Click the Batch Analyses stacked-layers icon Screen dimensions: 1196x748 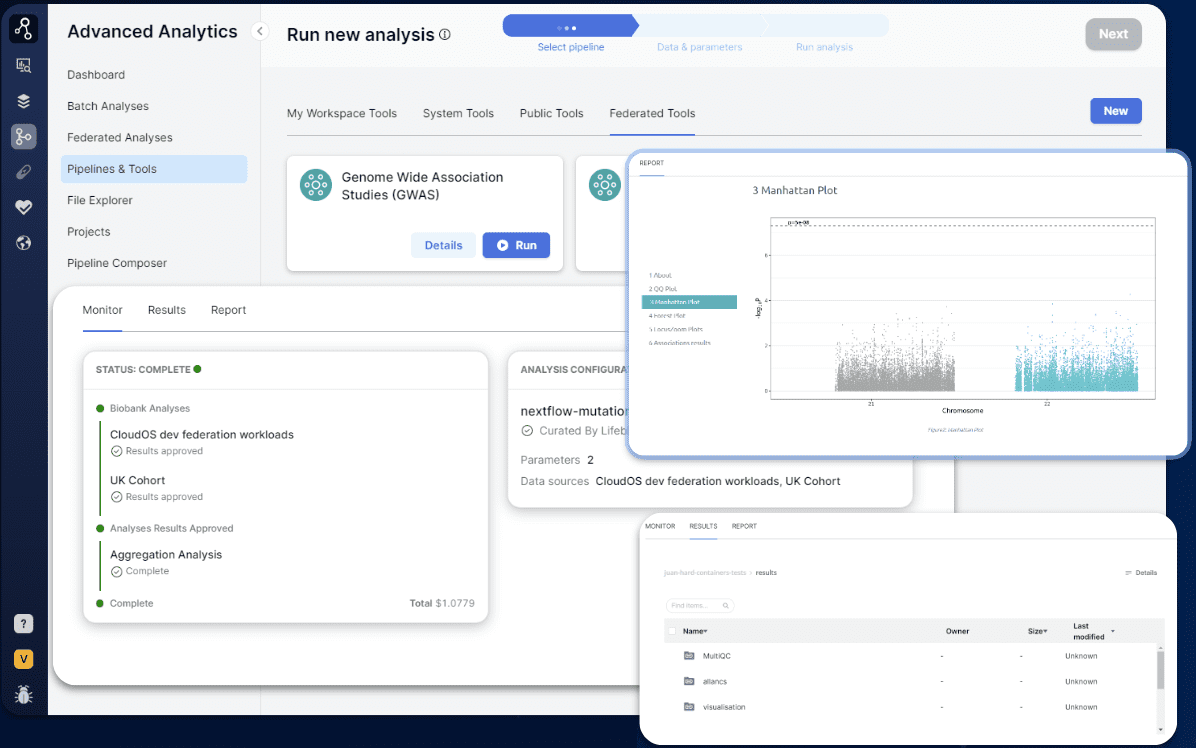(x=24, y=100)
